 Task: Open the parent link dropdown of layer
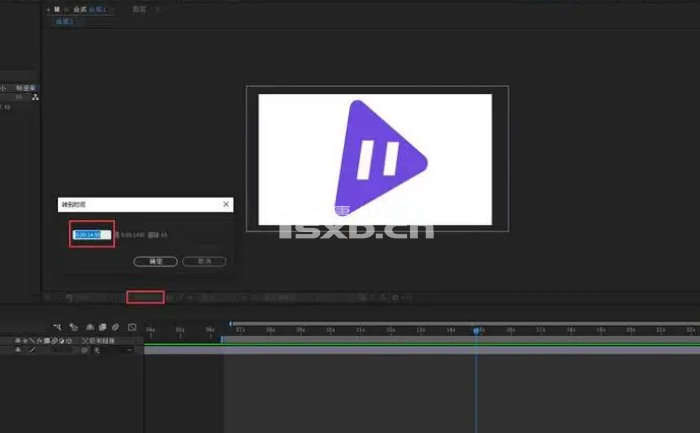(x=113, y=351)
